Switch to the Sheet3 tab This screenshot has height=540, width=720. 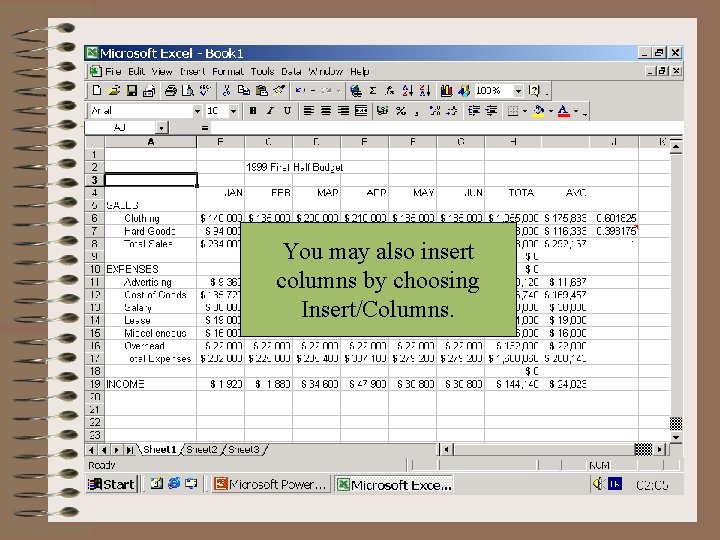pyautogui.click(x=243, y=450)
